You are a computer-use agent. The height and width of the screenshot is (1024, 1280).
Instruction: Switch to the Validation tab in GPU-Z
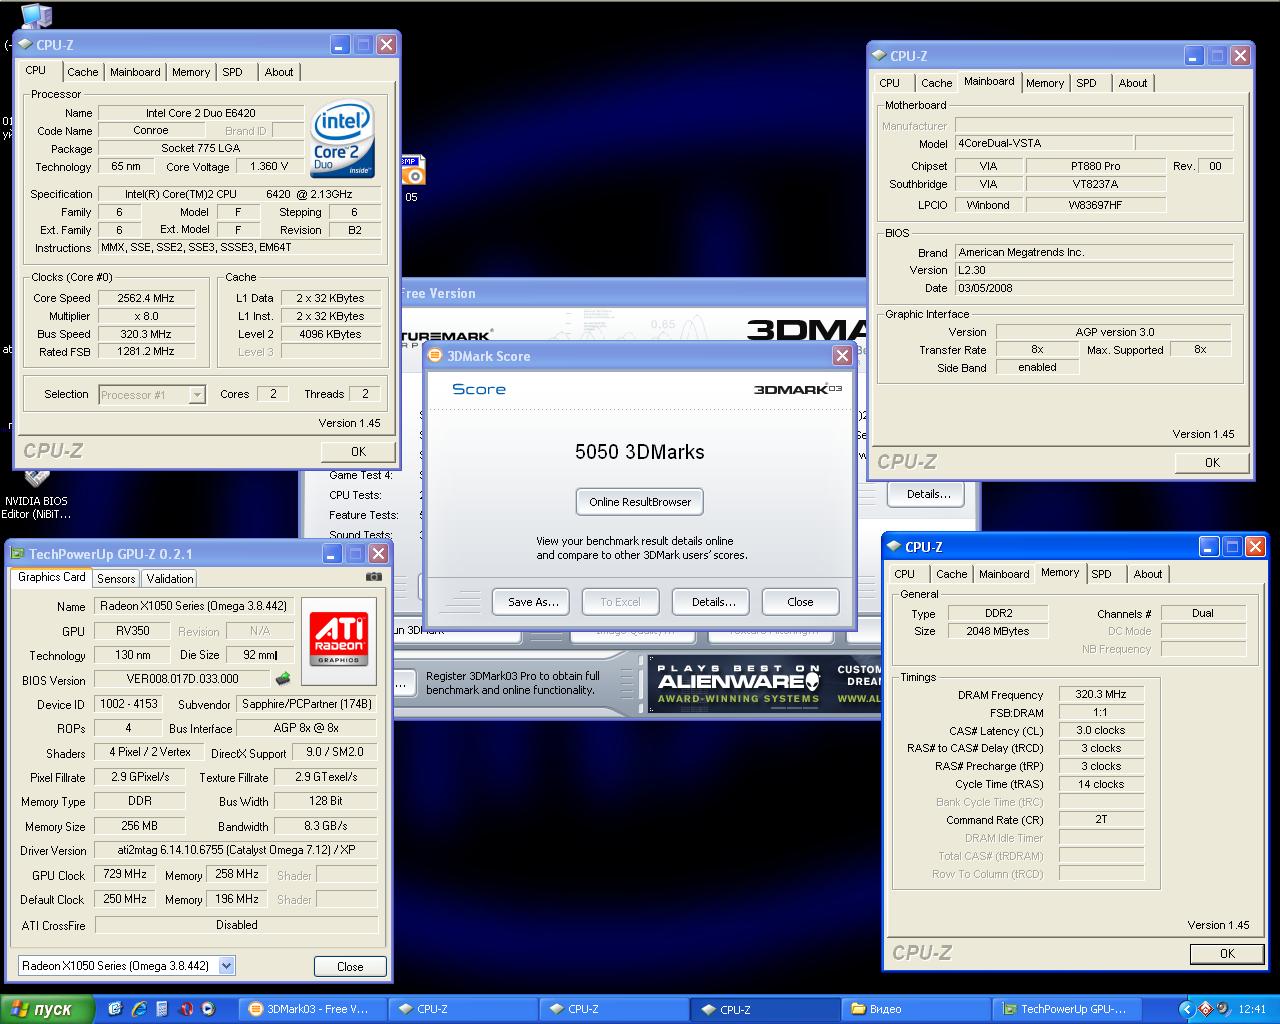tap(170, 578)
